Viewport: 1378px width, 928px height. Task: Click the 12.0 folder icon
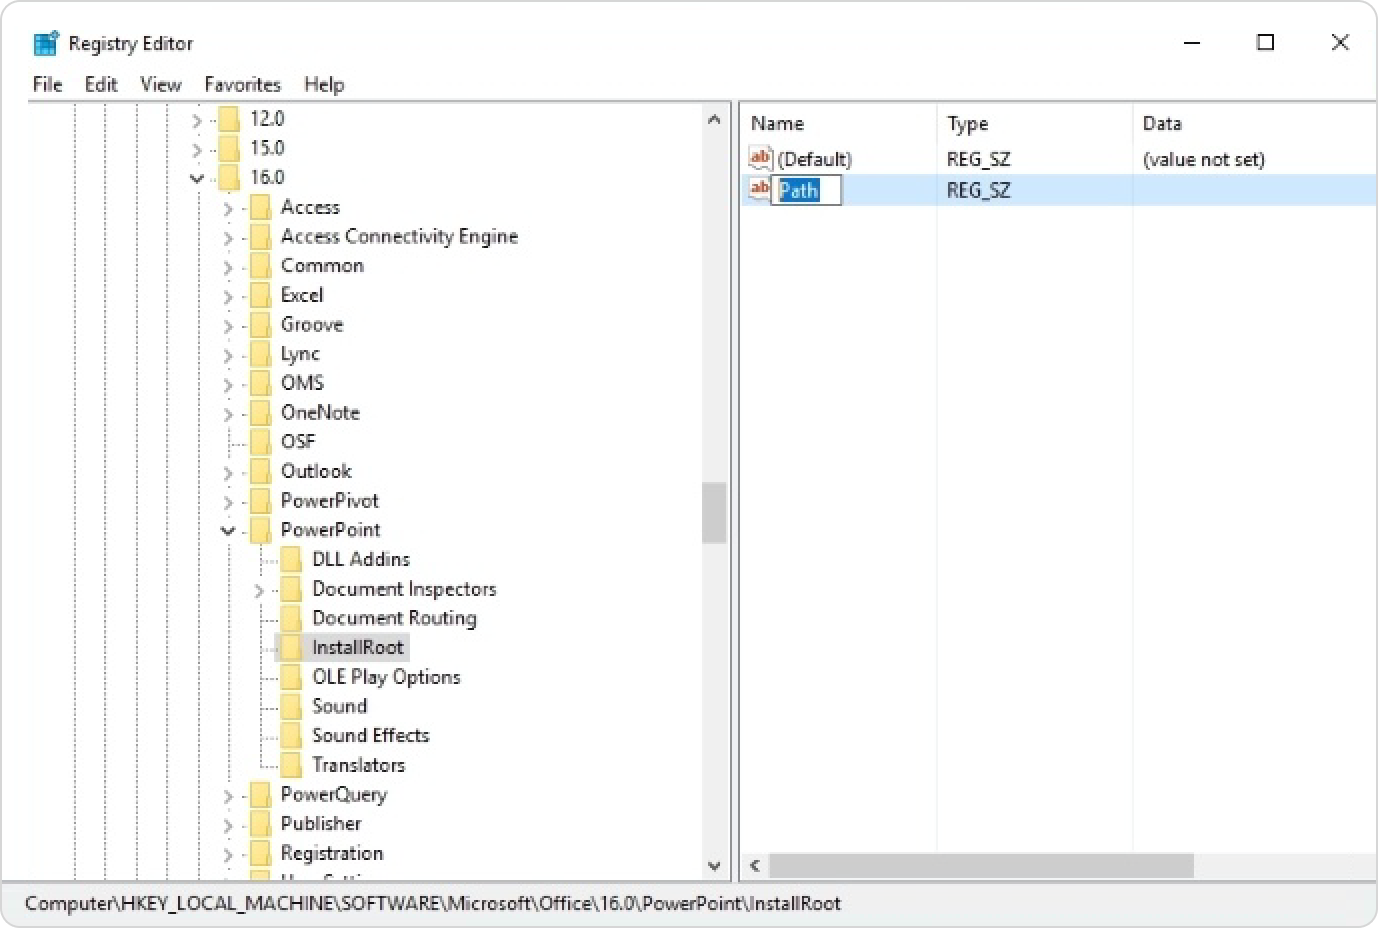click(x=229, y=119)
